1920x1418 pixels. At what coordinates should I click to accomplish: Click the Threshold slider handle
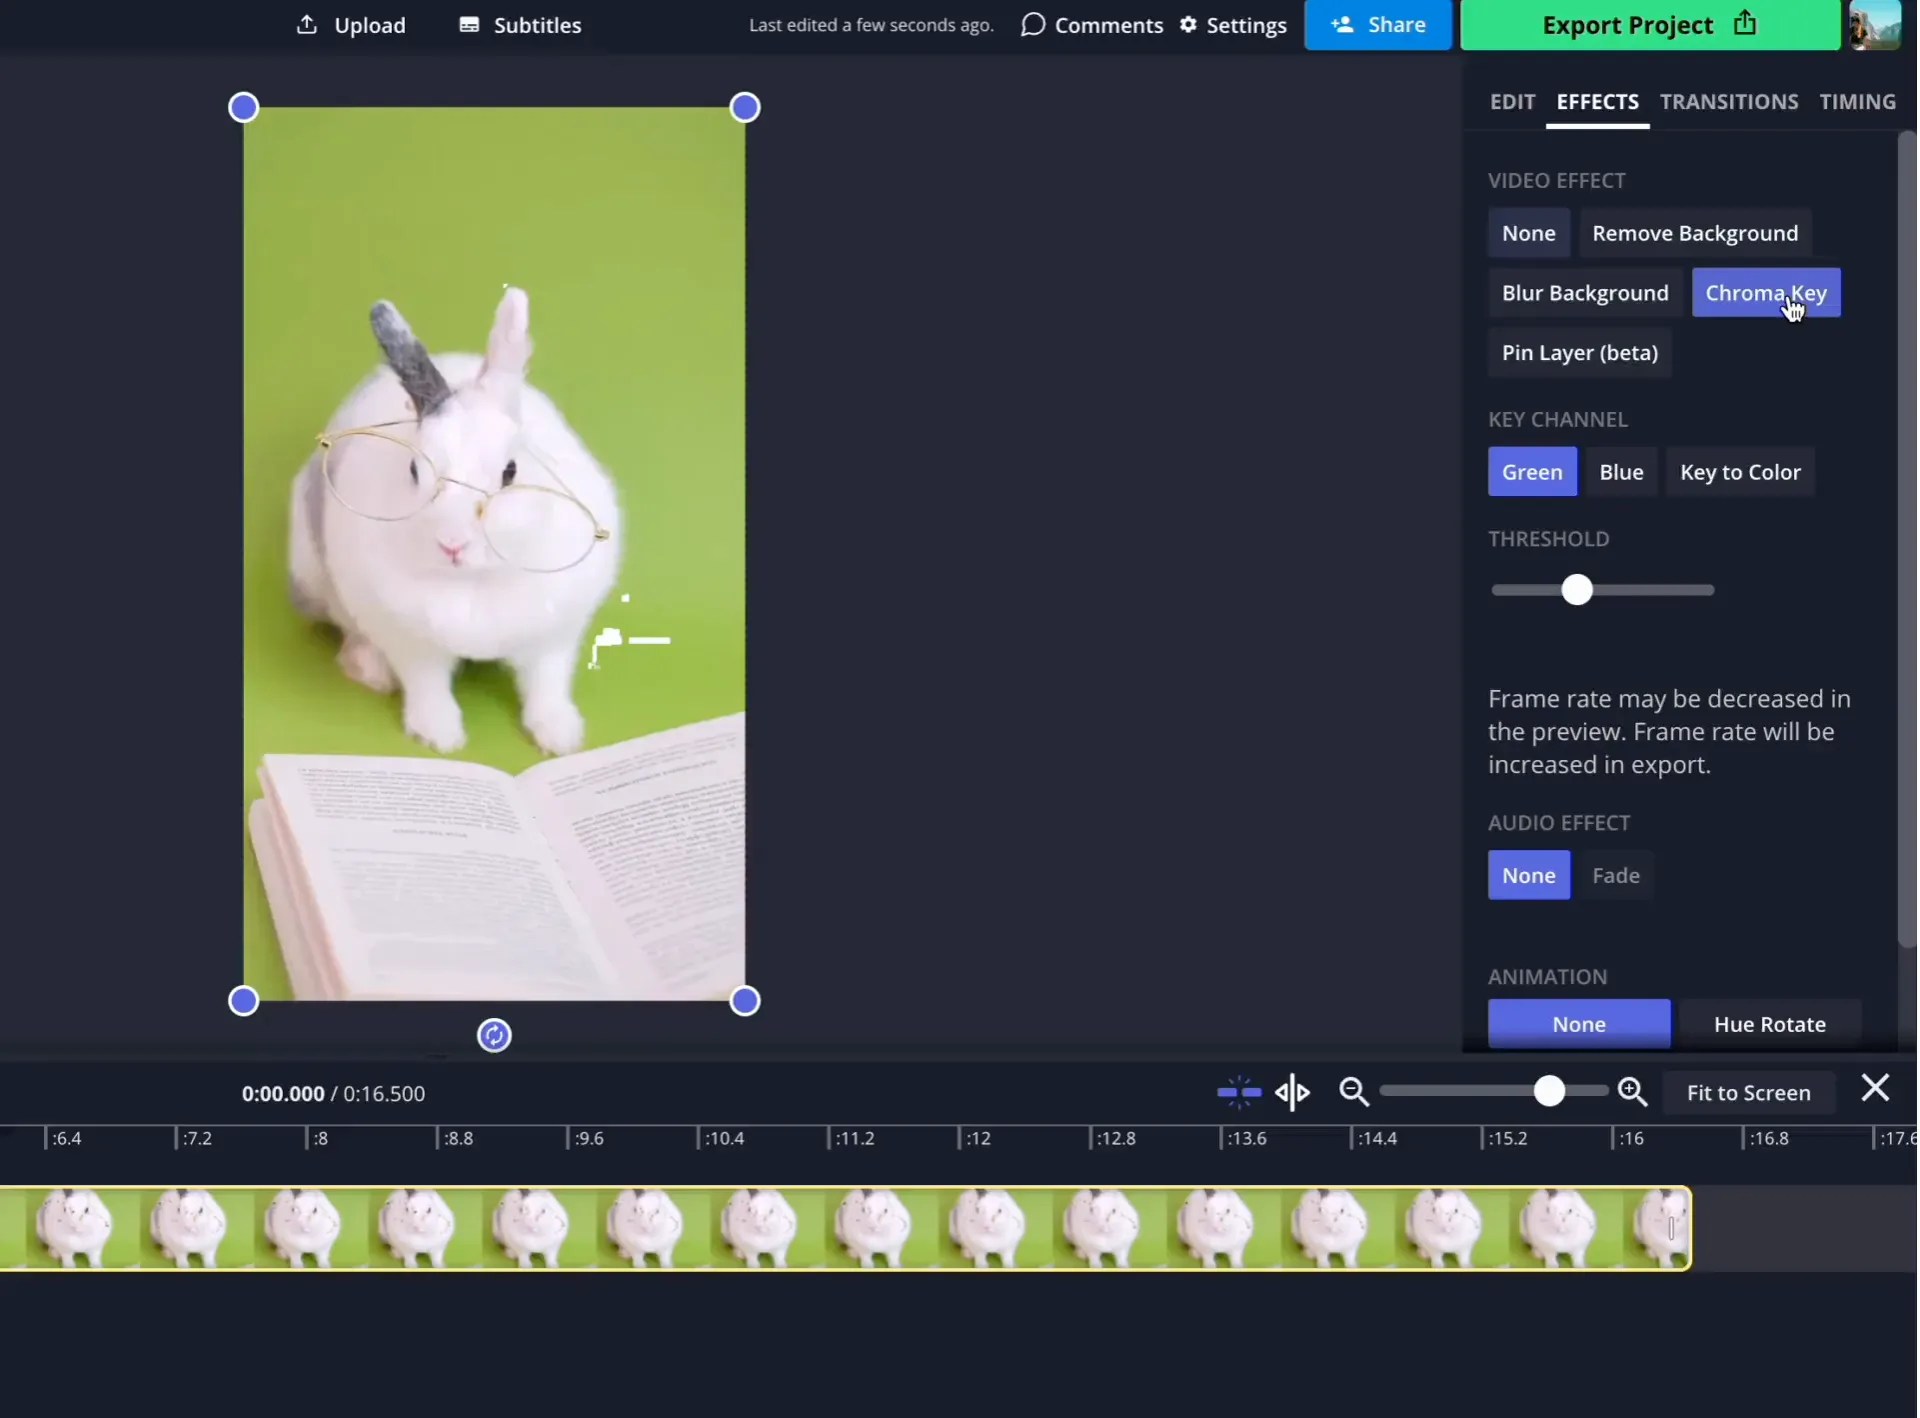(1577, 590)
